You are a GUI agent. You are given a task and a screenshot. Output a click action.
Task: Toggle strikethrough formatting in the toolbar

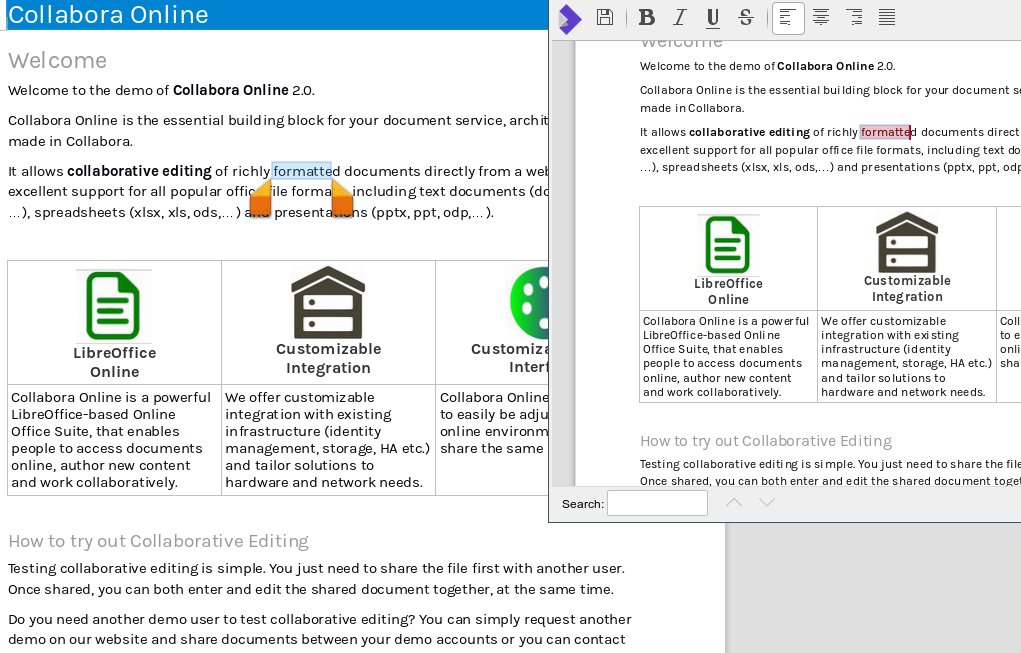746,18
